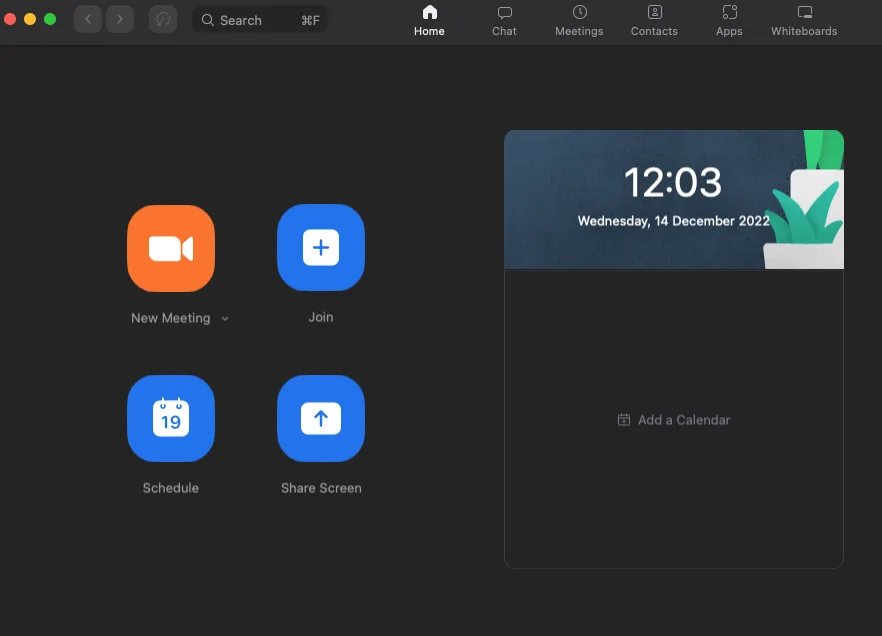Open the Contacts tab

(654, 21)
